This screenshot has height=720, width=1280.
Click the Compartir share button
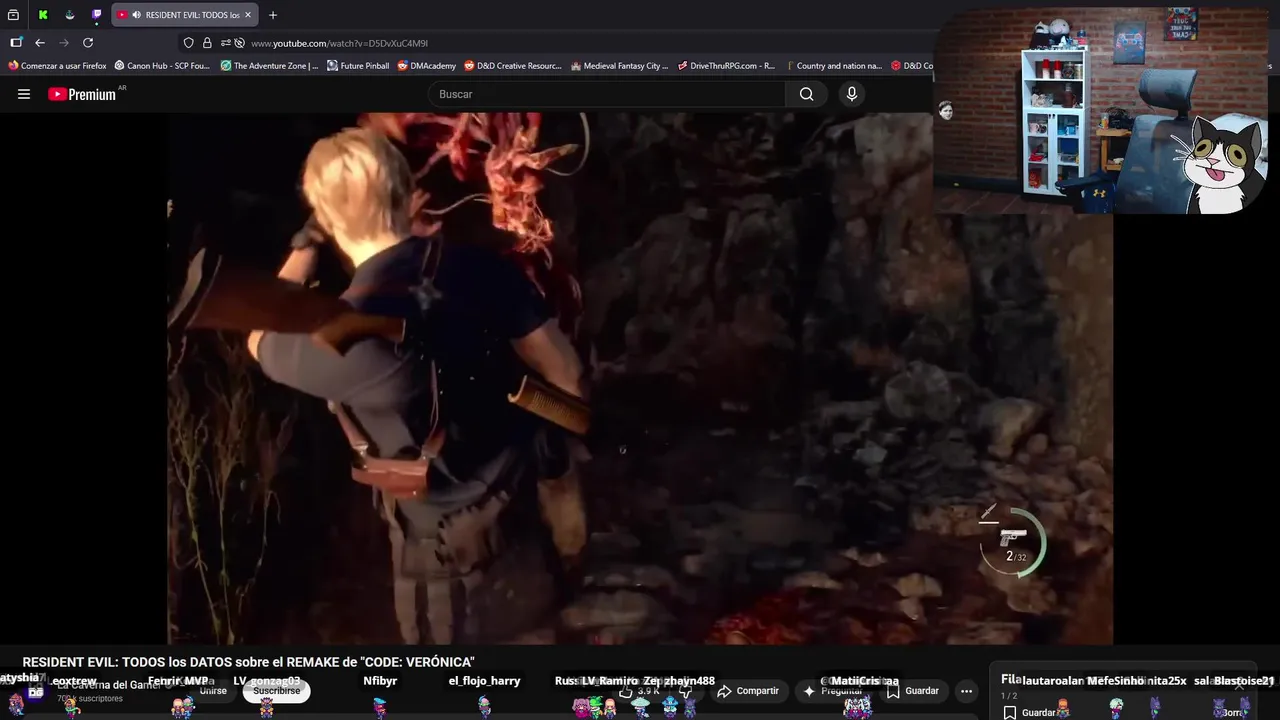[747, 691]
